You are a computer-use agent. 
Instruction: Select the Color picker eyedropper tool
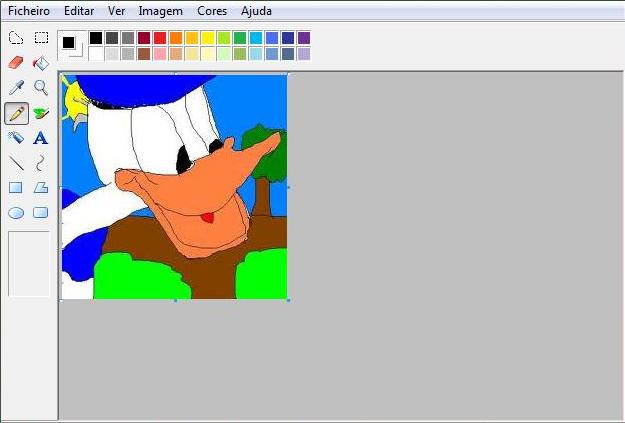[16, 88]
